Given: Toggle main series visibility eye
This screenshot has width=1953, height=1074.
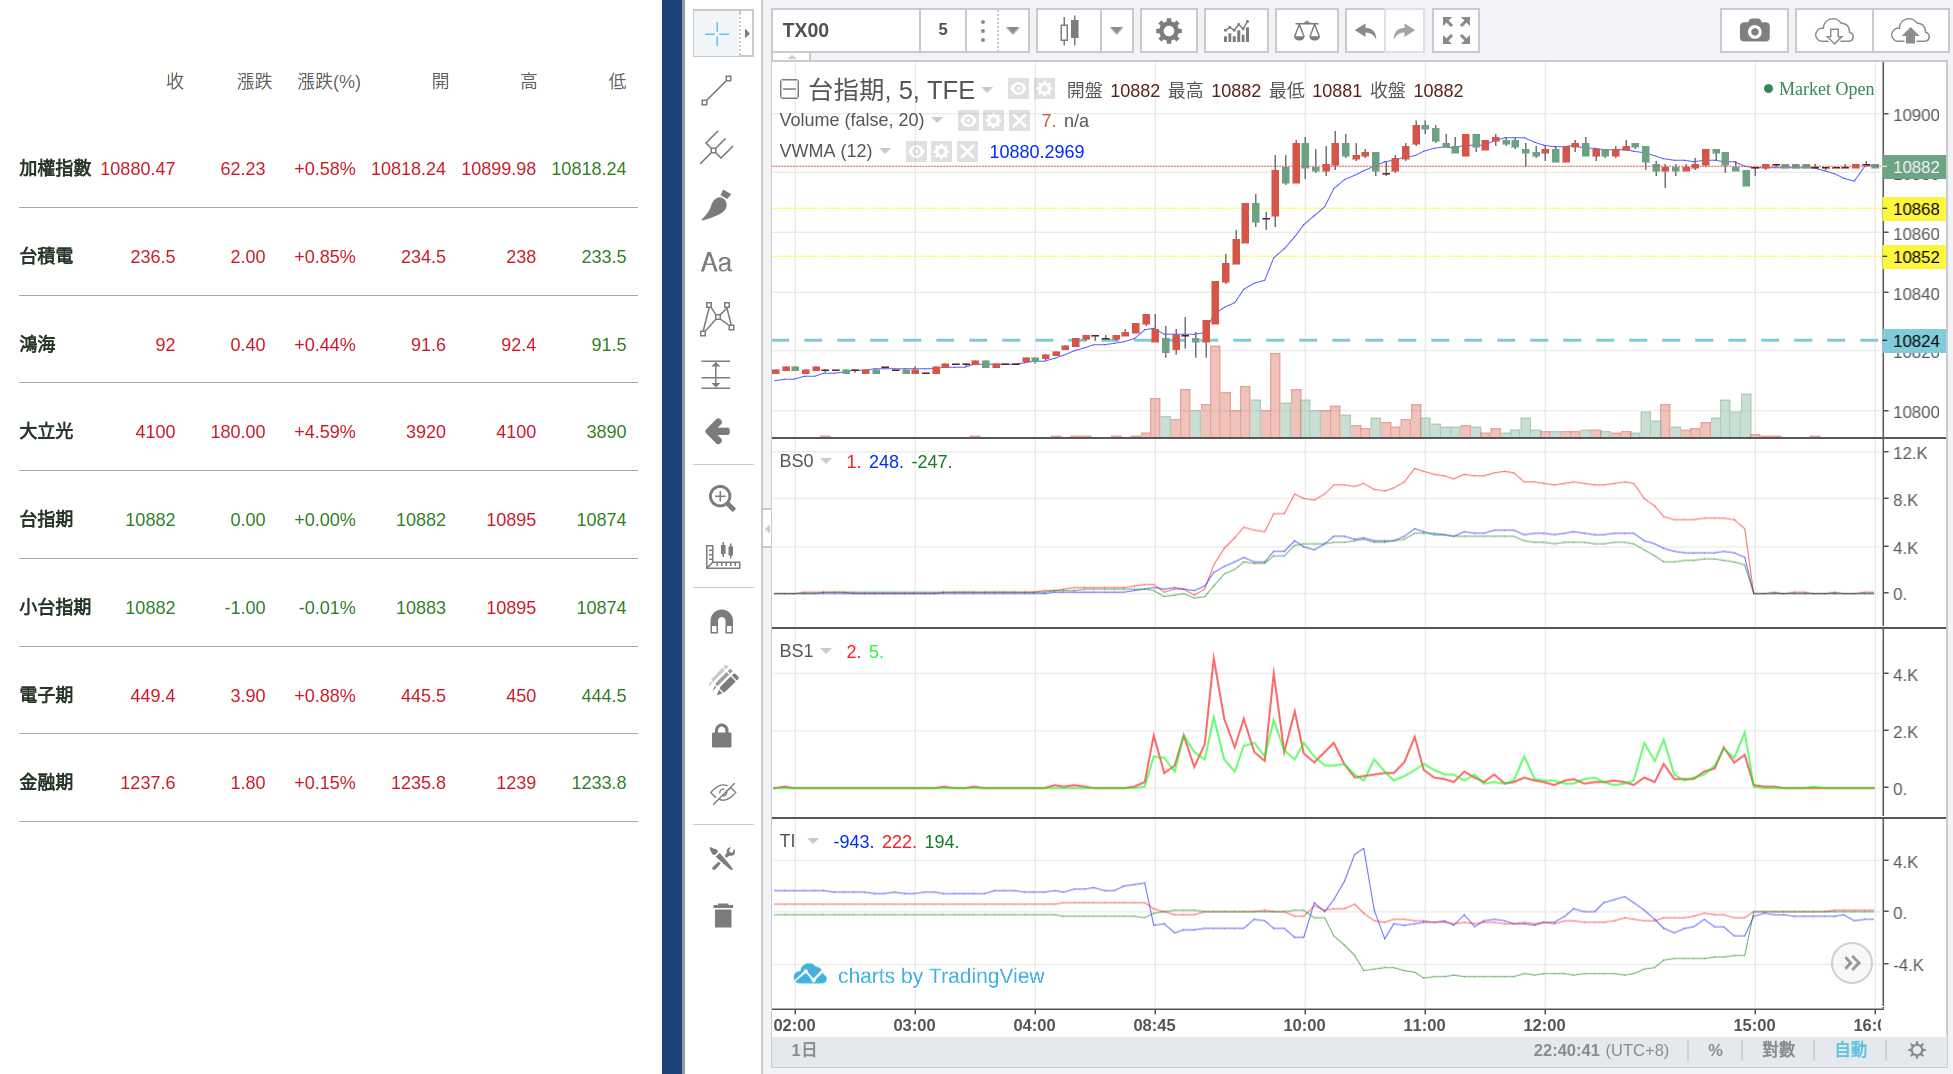Looking at the screenshot, I should point(1018,89).
